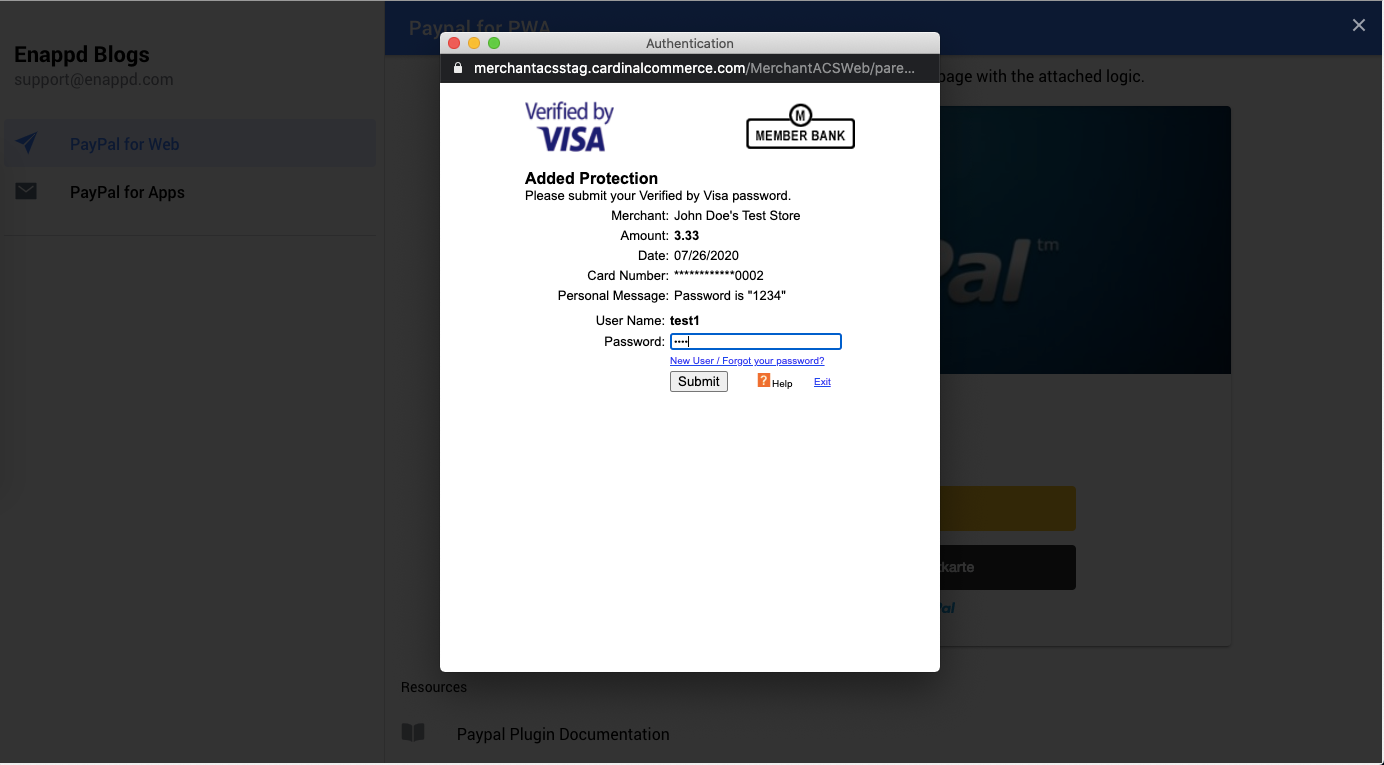Click the 'Added Protection' heading
Image resolution: width=1384 pixels, height=765 pixels.
591,178
